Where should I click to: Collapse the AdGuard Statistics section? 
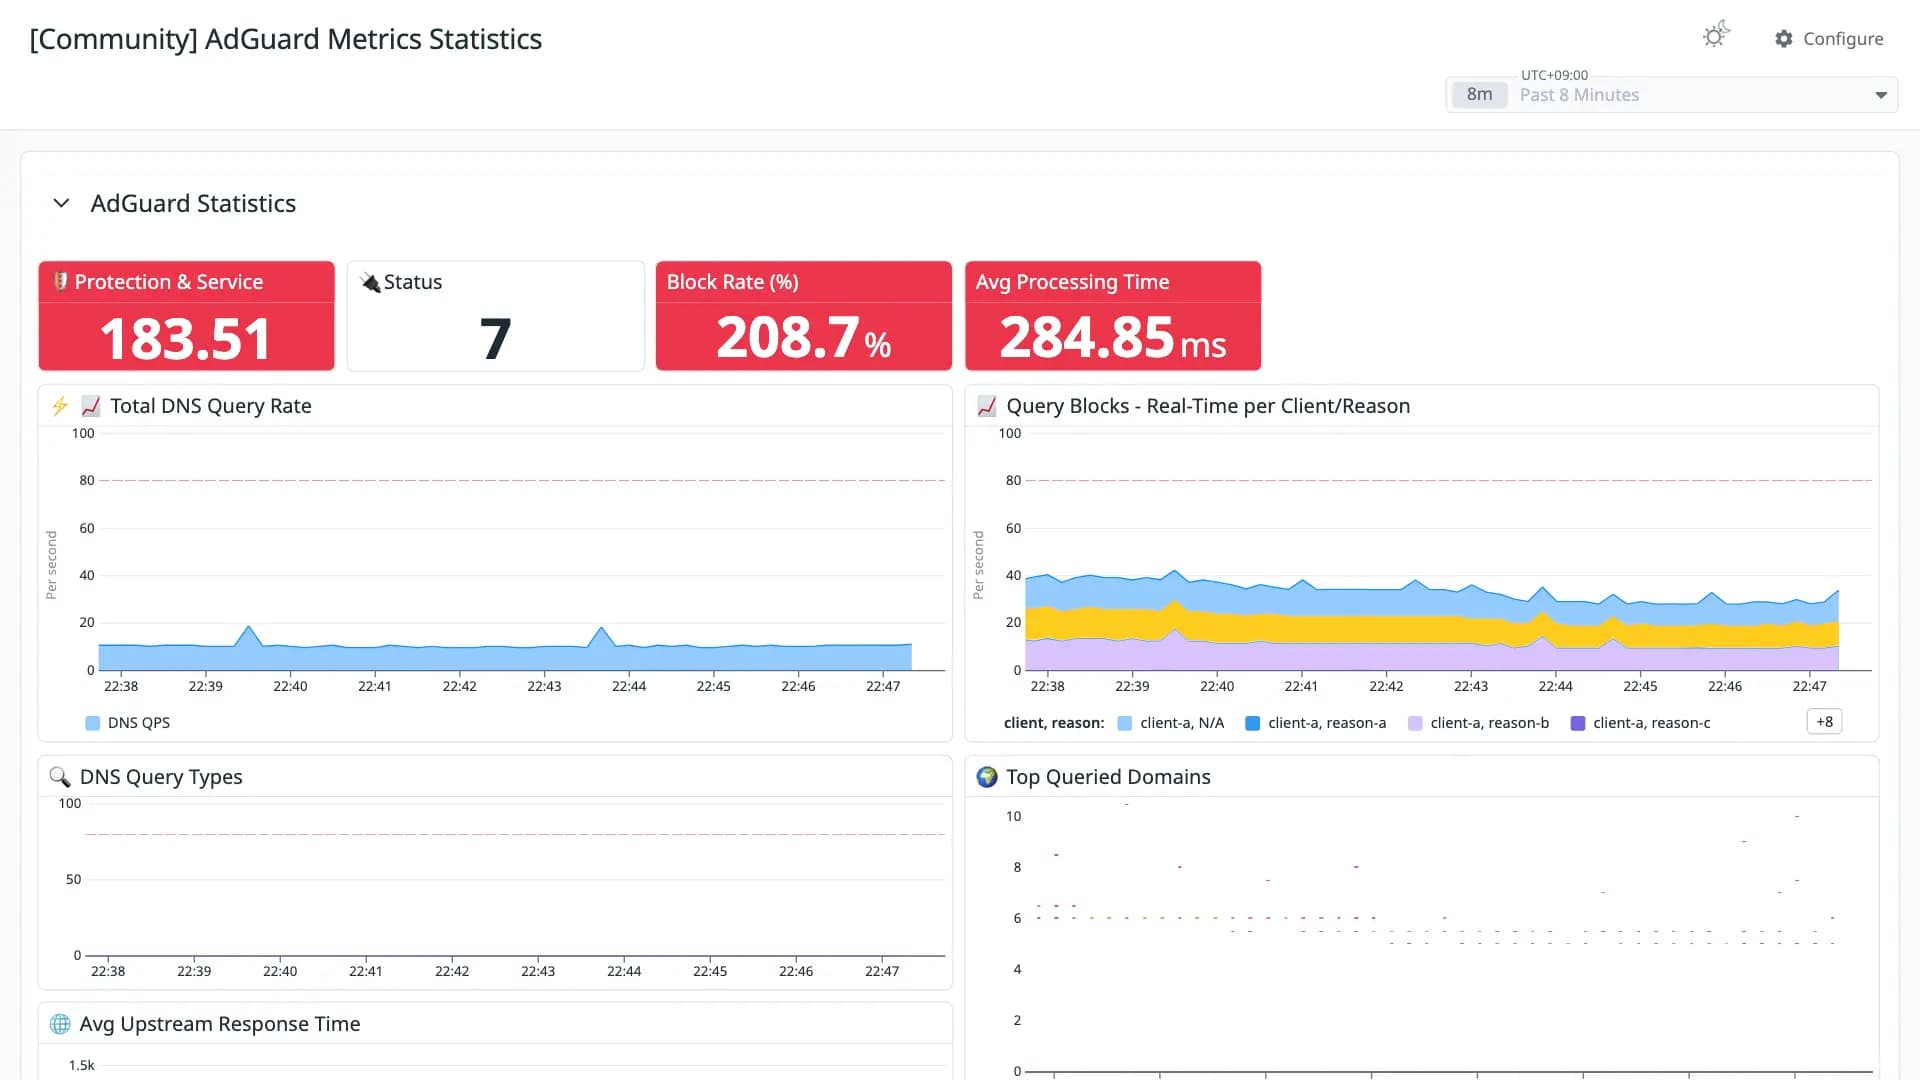click(61, 203)
